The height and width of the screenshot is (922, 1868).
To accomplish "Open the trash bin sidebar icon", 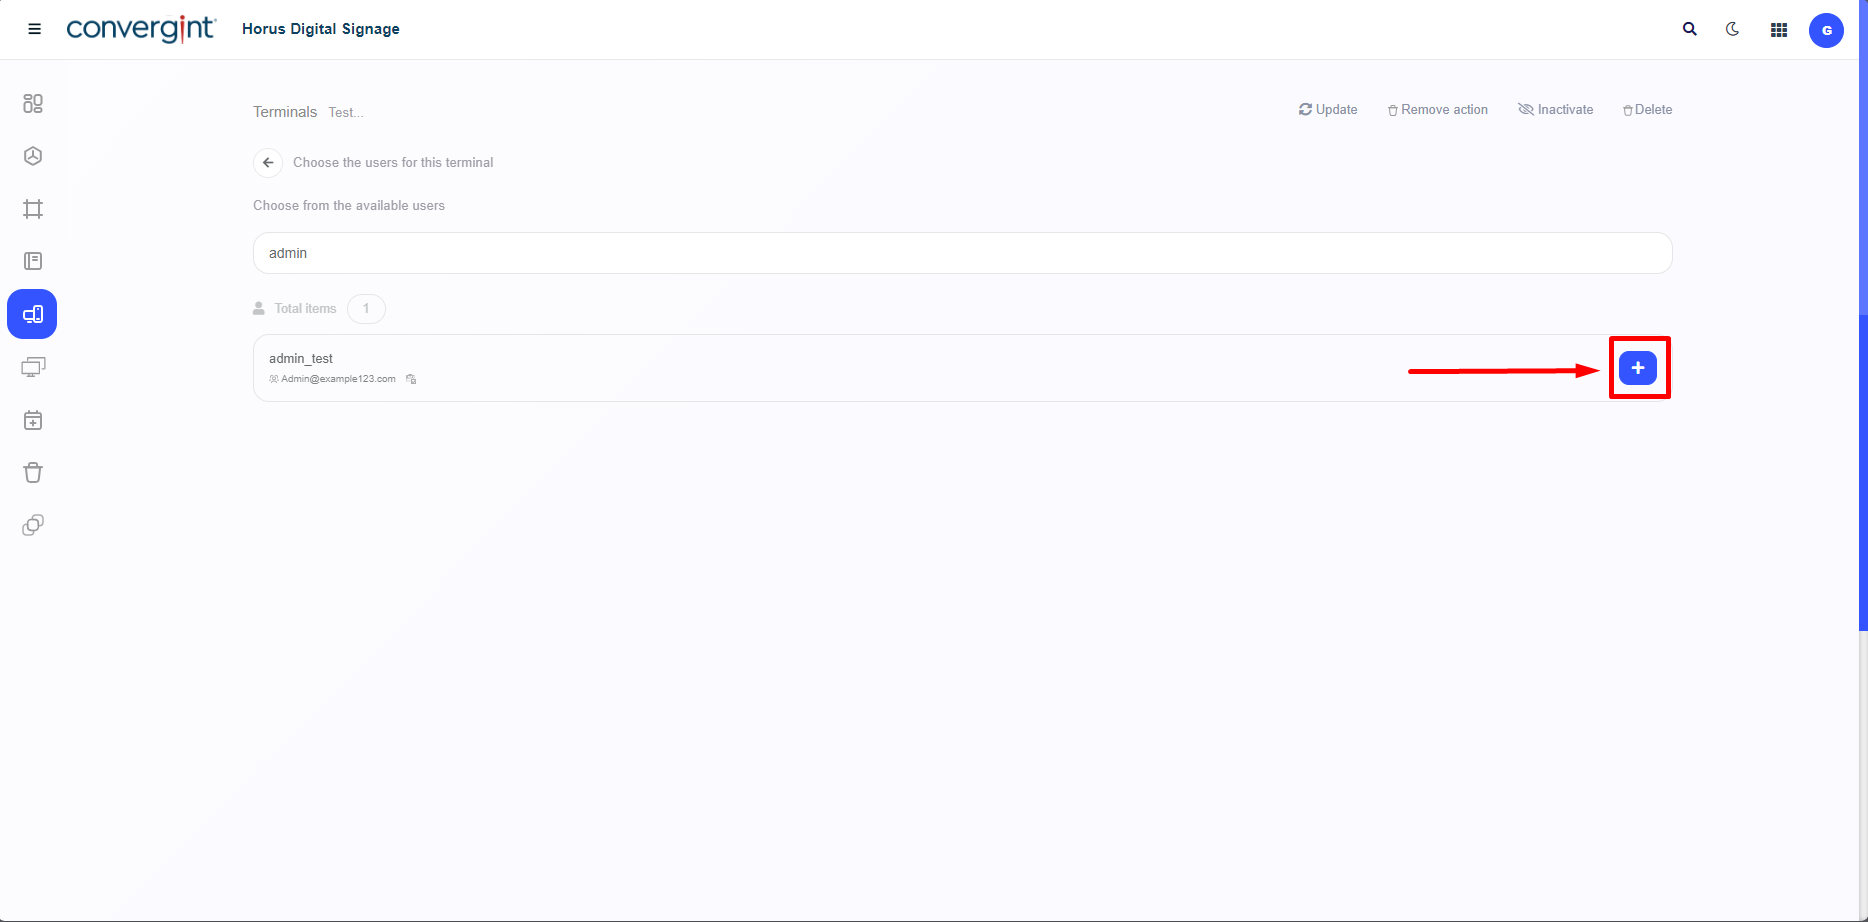I will coord(33,472).
